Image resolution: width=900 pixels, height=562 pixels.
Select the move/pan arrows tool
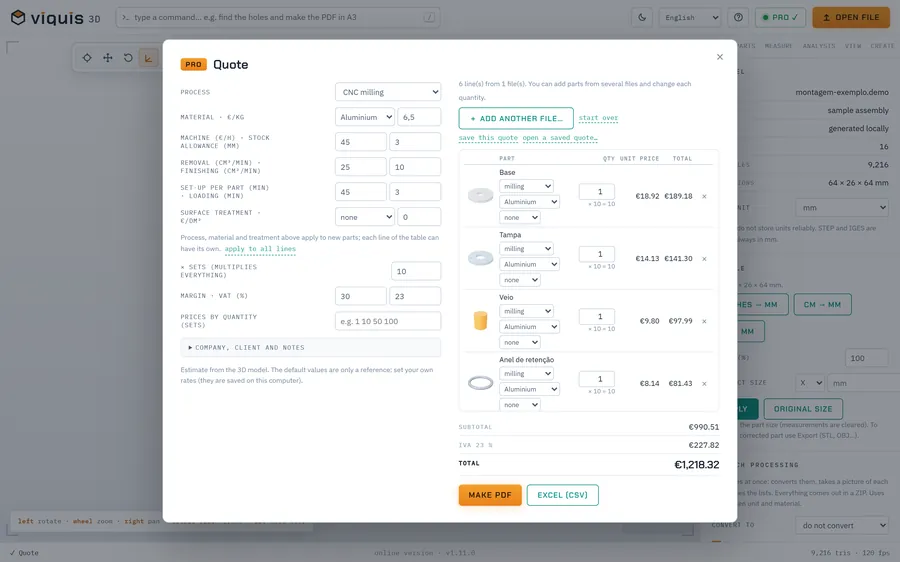107,57
